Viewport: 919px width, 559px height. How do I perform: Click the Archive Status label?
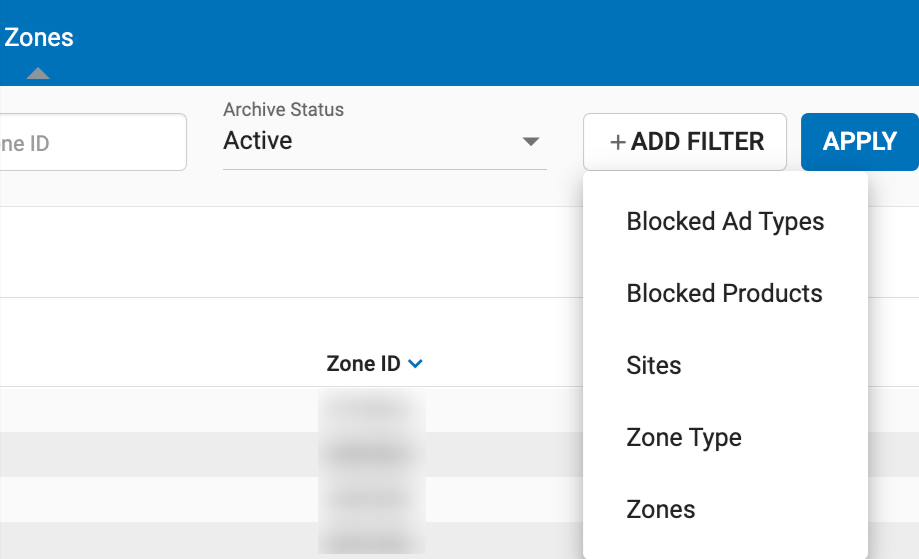click(x=283, y=110)
